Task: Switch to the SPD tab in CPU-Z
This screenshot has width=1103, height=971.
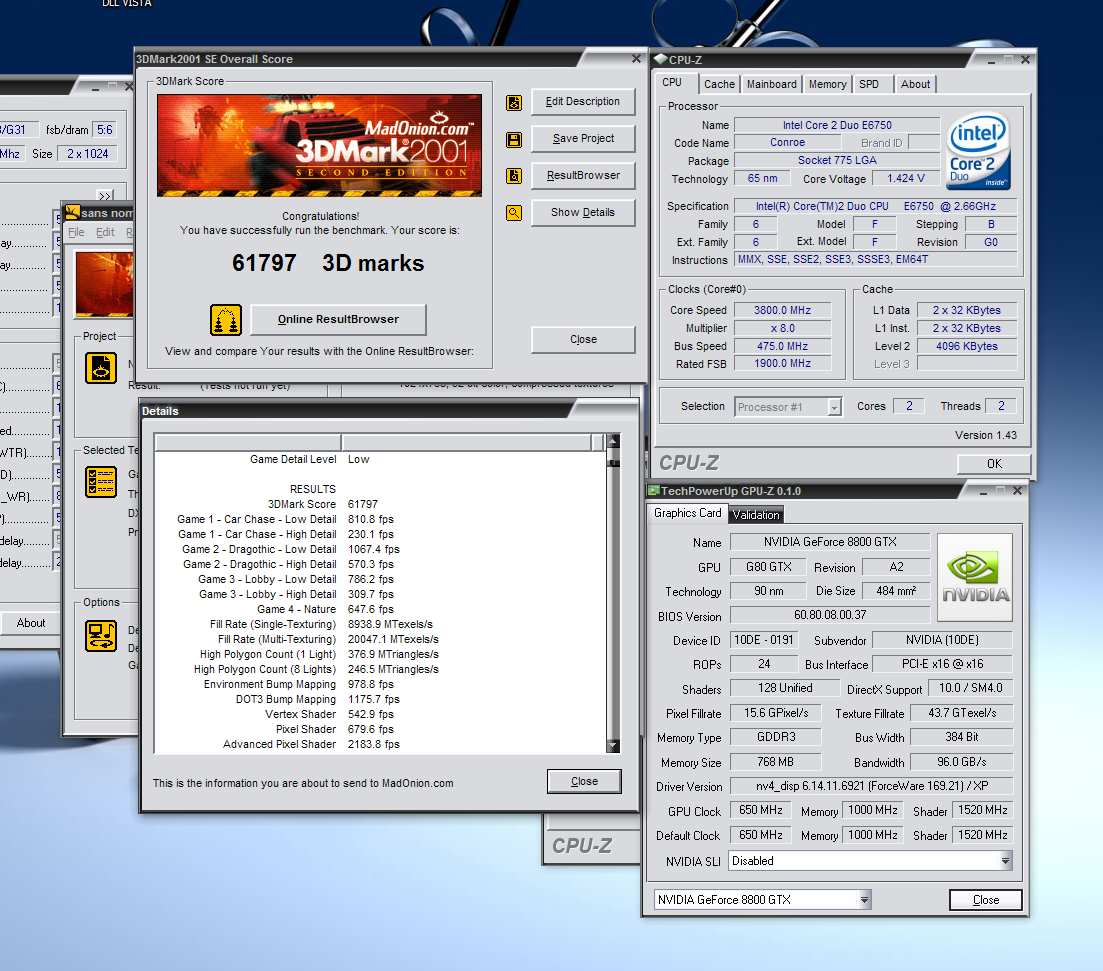Action: coord(869,84)
